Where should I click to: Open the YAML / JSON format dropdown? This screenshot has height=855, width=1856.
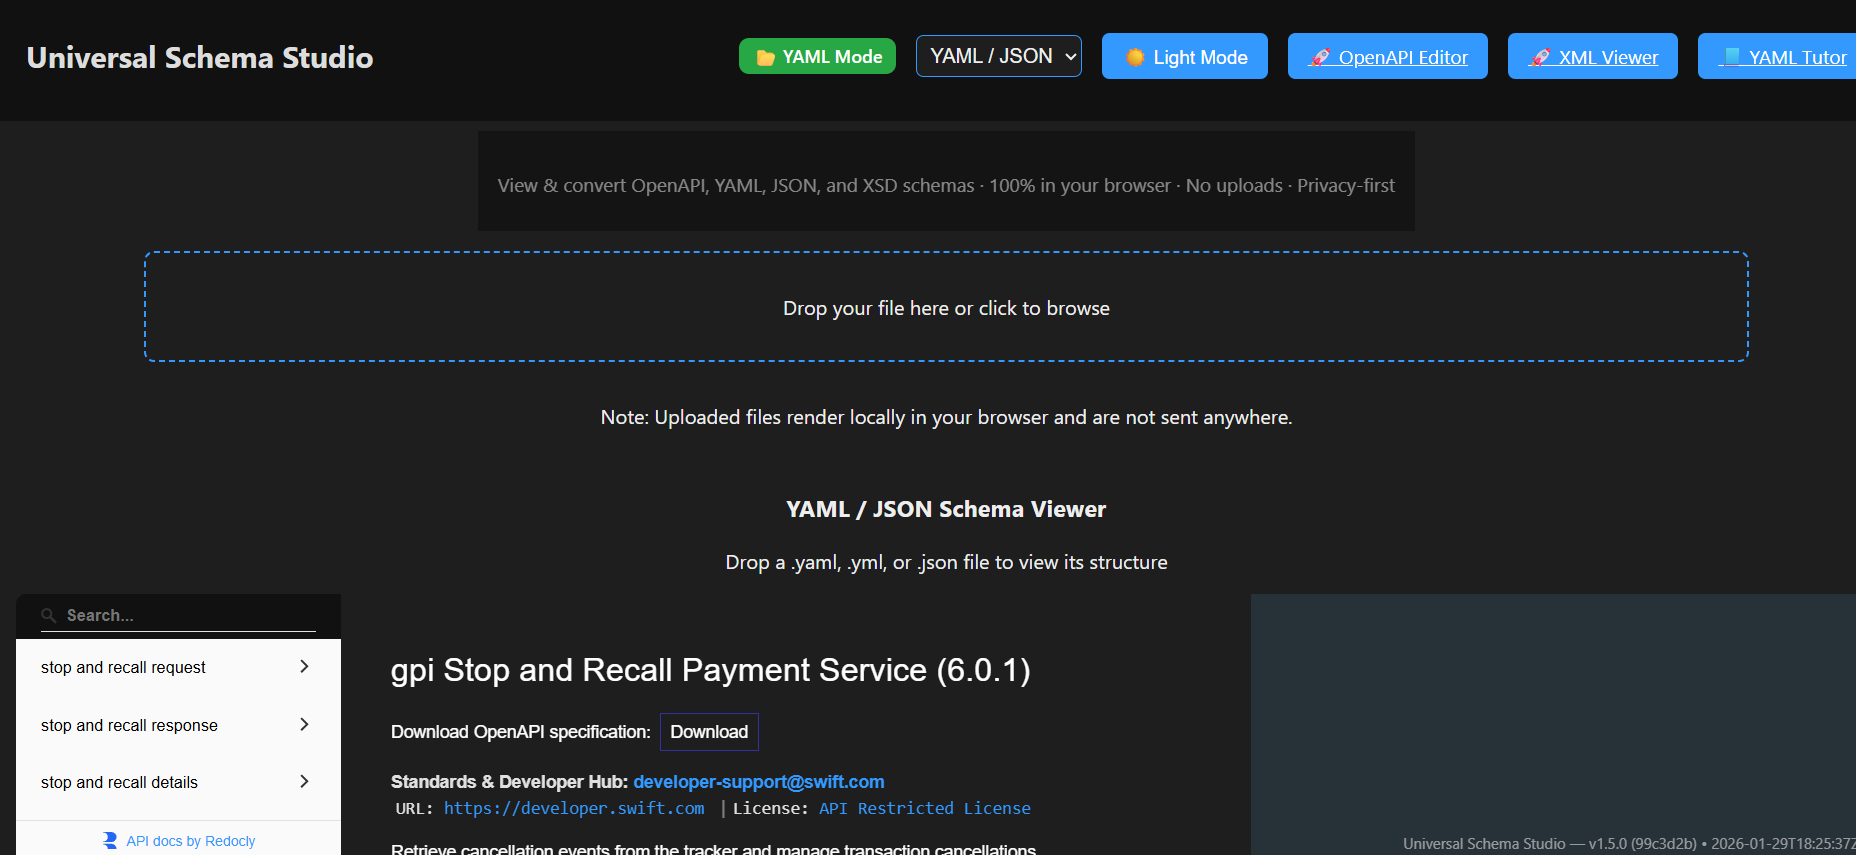pos(998,56)
